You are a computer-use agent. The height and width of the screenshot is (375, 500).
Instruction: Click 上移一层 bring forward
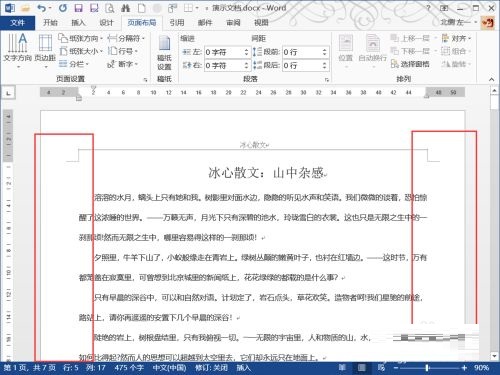411,38
